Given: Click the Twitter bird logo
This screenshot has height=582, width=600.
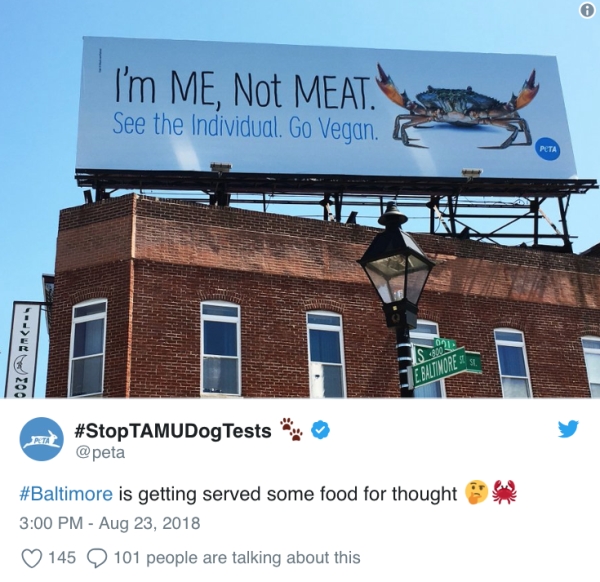Looking at the screenshot, I should 568,429.
